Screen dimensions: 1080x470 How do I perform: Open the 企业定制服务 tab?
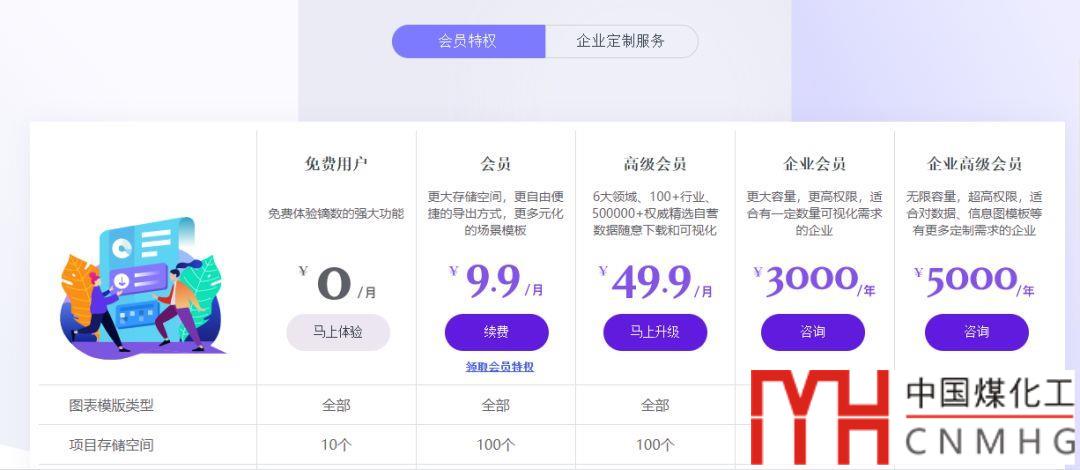(621, 41)
